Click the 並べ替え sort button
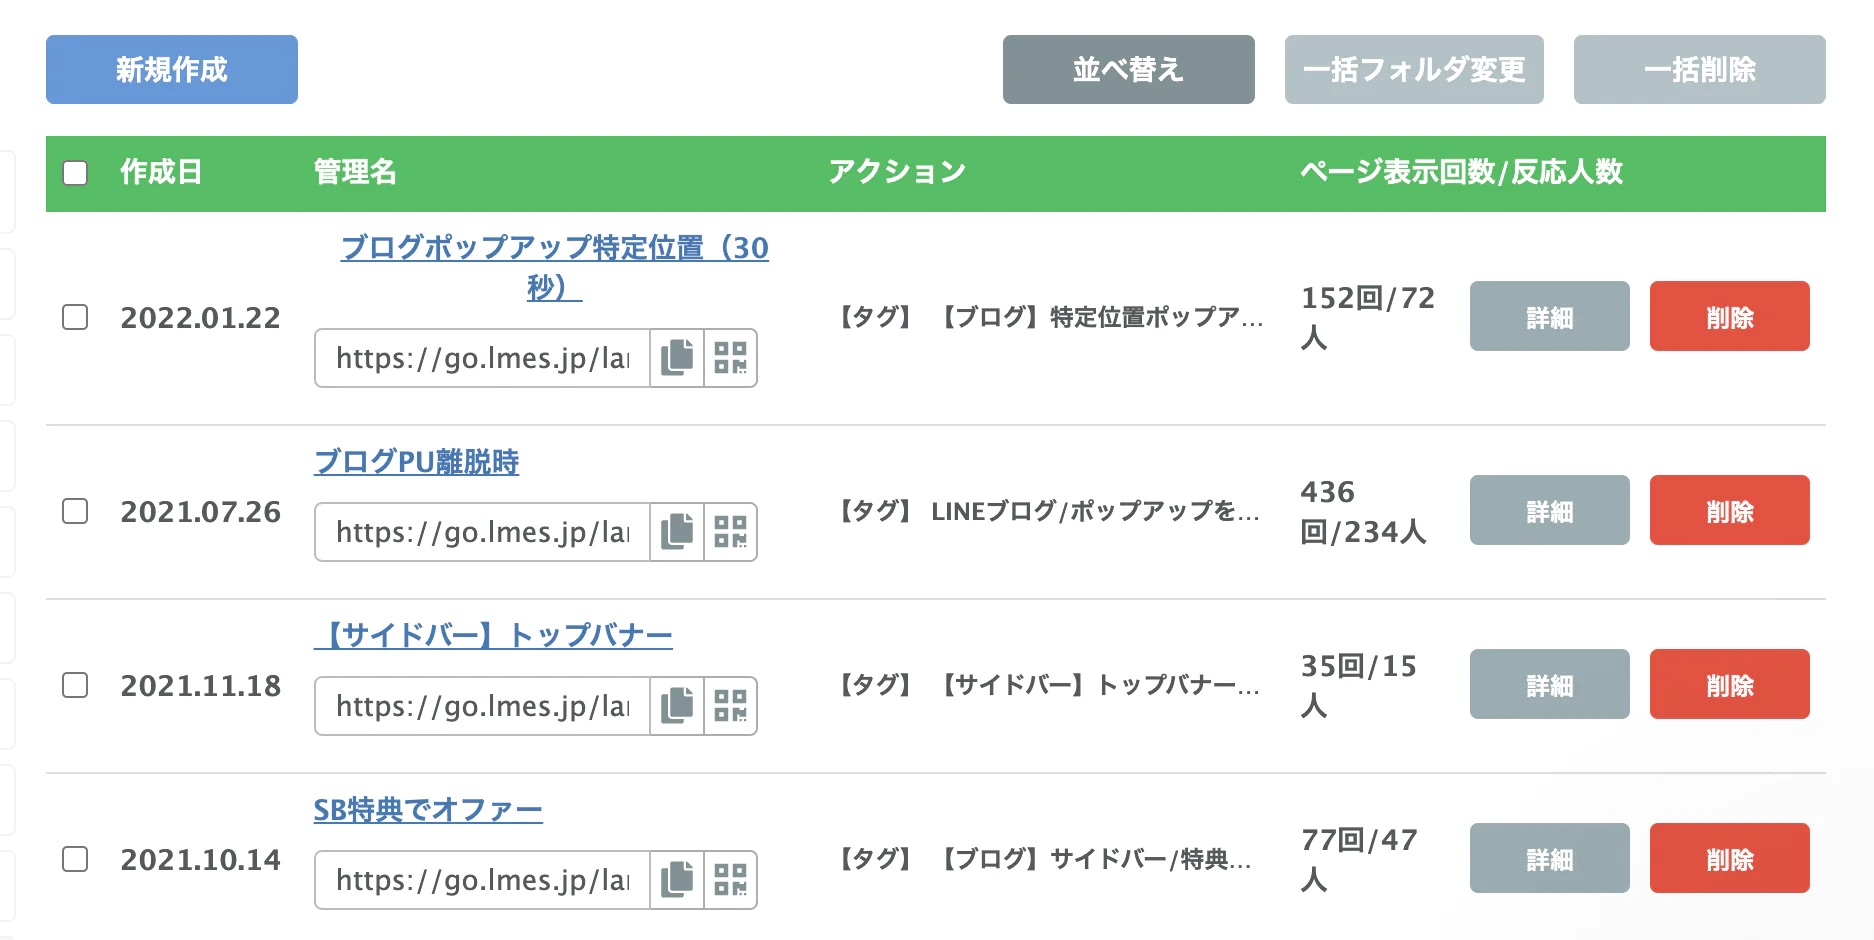This screenshot has width=1874, height=940. tap(1128, 70)
